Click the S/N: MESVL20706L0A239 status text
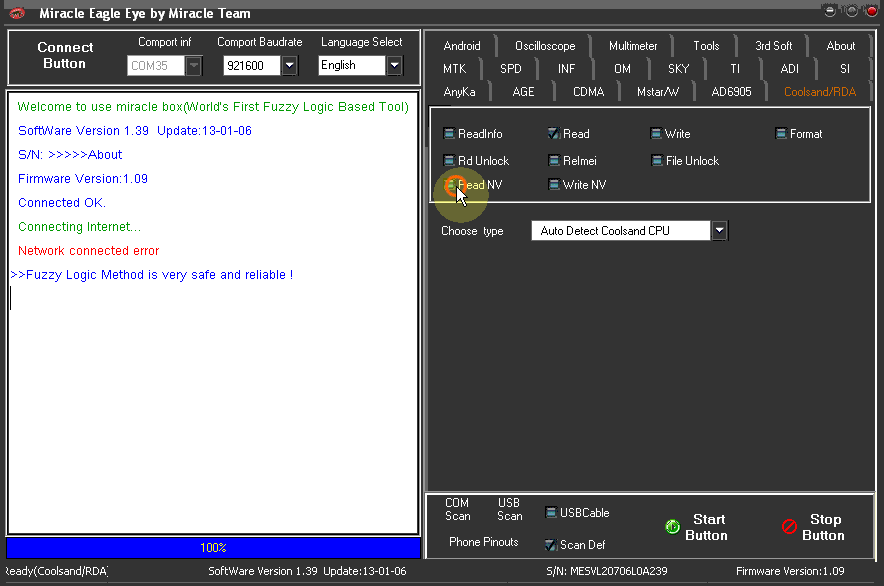Screen dimensions: 884x586 [x=607, y=571]
